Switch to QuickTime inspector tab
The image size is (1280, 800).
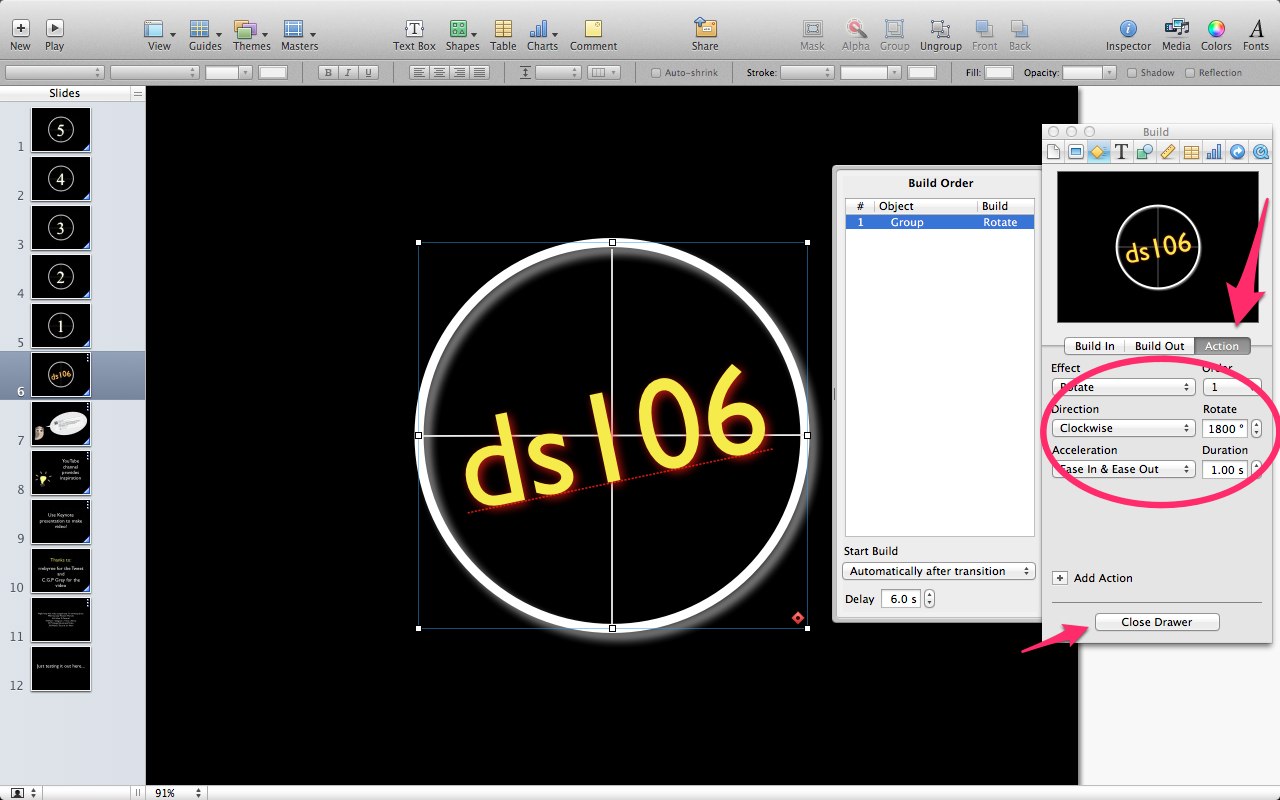[1260, 152]
